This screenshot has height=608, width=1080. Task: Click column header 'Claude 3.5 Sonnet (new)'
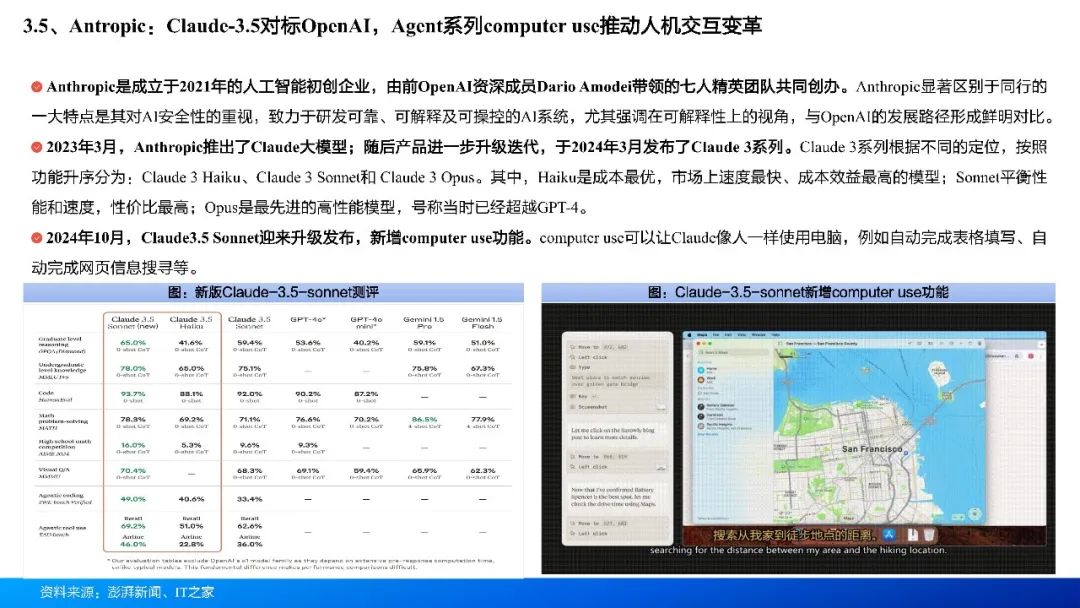(x=133, y=322)
